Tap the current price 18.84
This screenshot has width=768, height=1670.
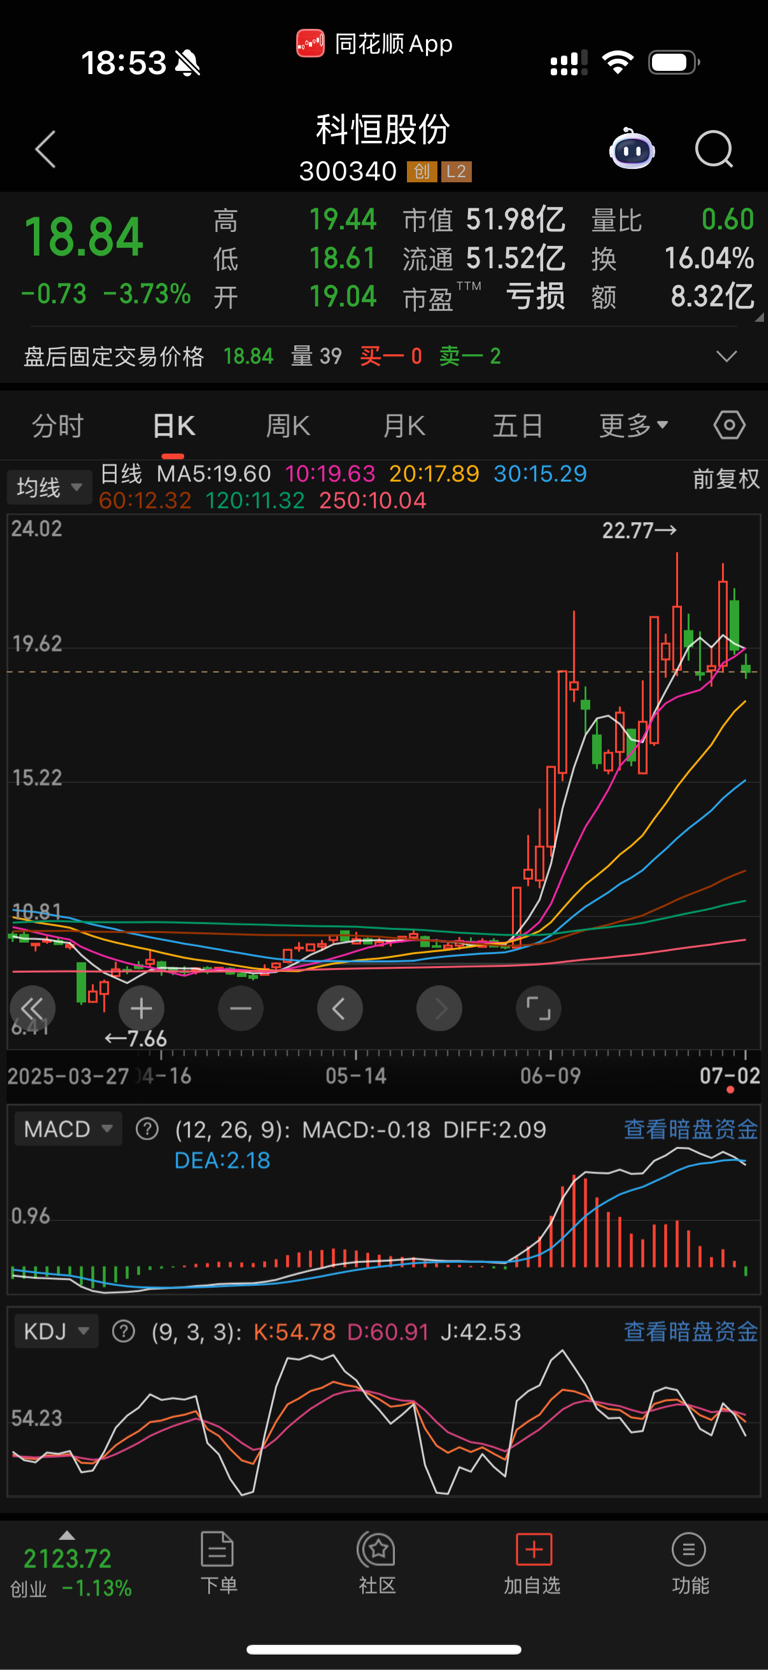(x=84, y=238)
